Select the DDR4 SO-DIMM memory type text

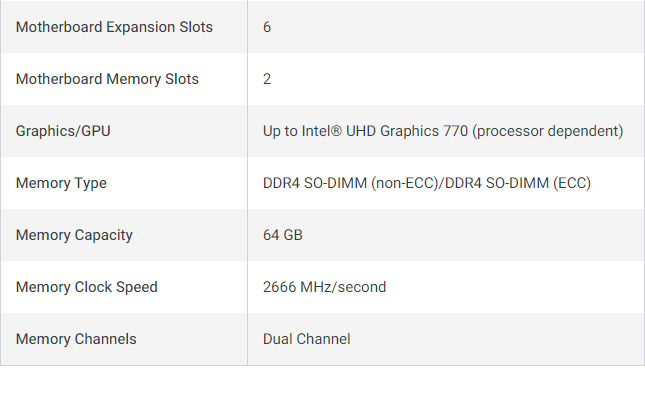(x=427, y=183)
